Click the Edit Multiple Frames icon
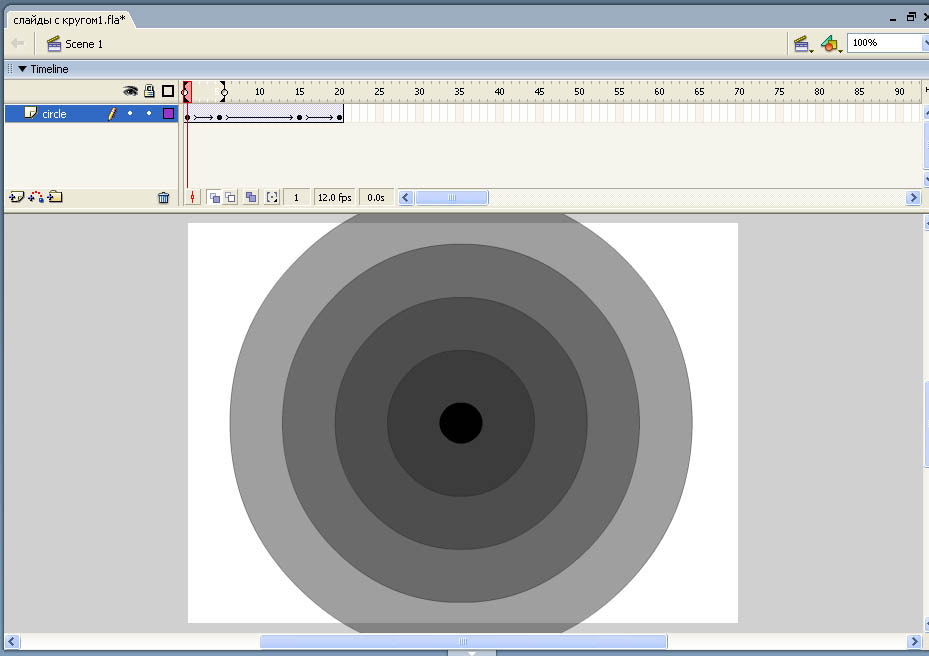This screenshot has height=656, width=929. (x=251, y=198)
